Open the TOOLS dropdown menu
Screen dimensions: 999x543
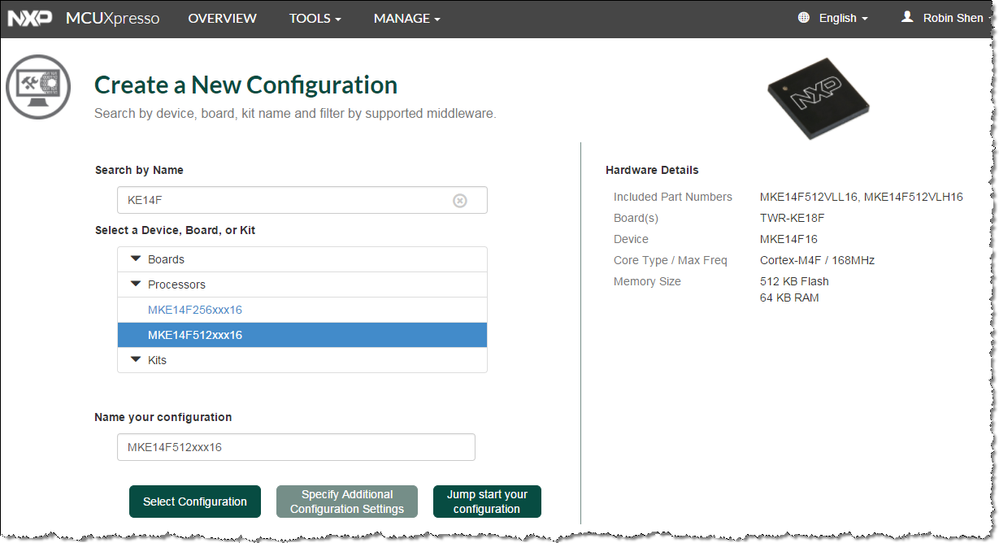[x=315, y=18]
